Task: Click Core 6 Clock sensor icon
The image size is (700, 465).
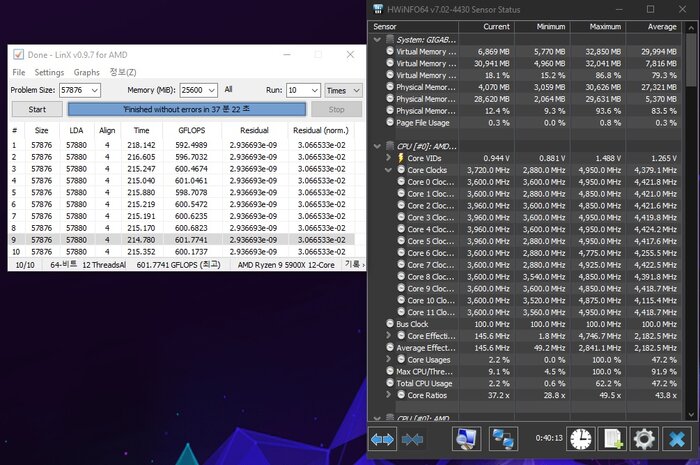Action: 401,253
